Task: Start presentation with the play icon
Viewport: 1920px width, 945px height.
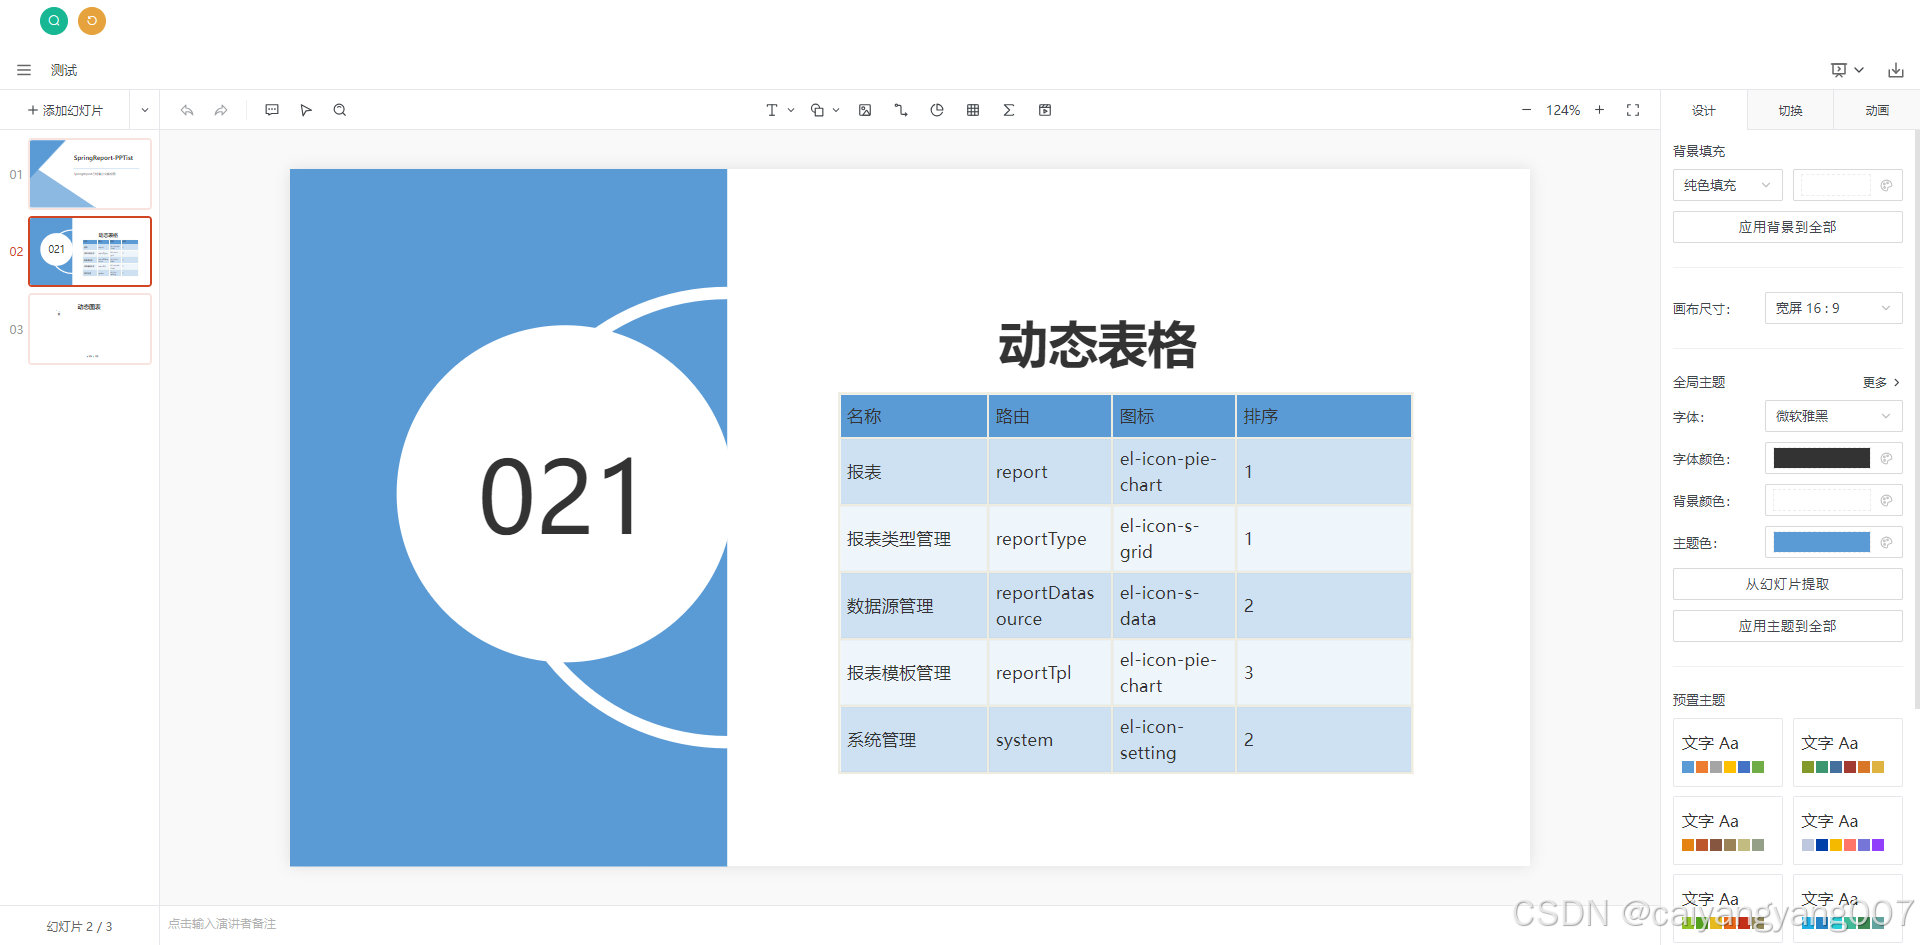Action: 306,110
